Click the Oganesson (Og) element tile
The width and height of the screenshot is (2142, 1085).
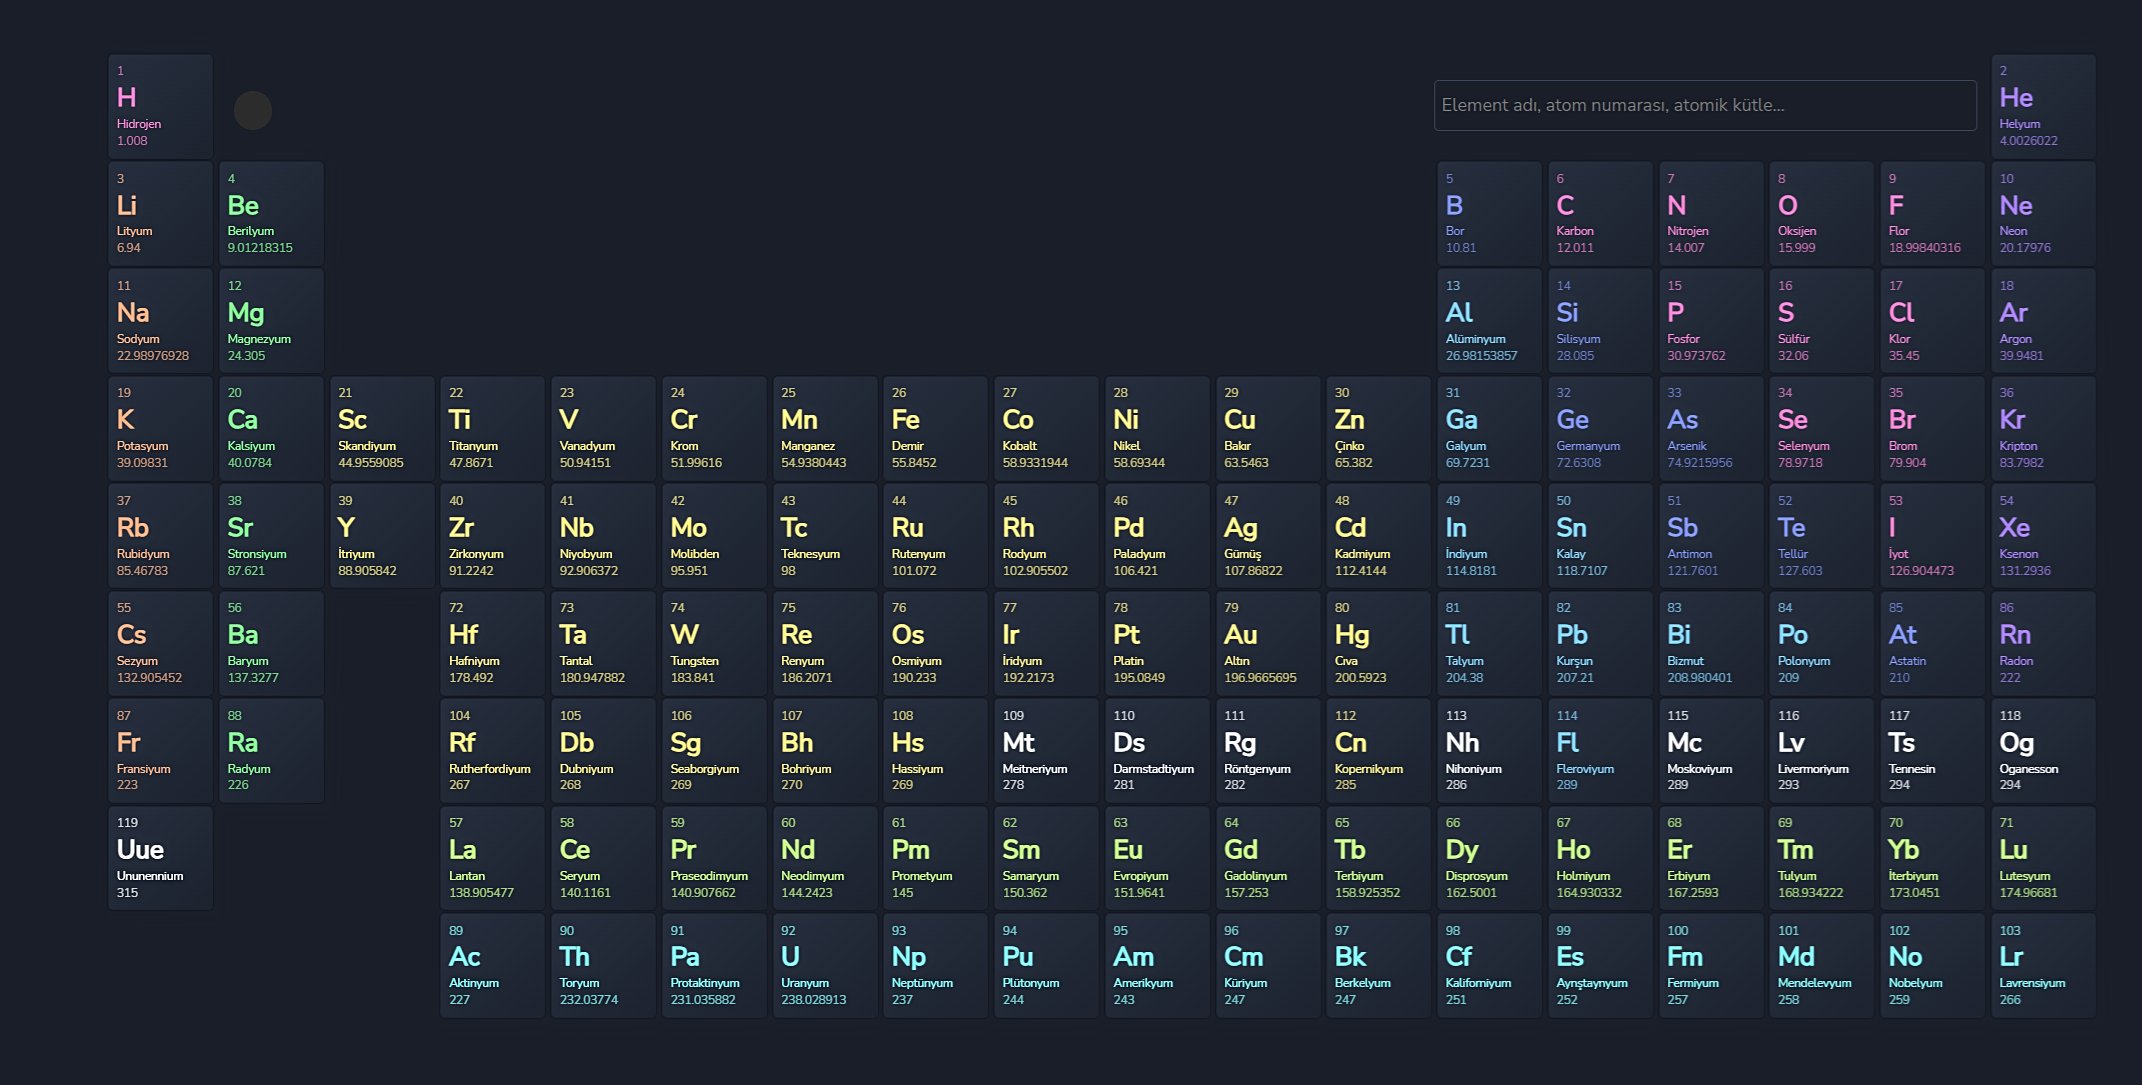[x=2042, y=751]
